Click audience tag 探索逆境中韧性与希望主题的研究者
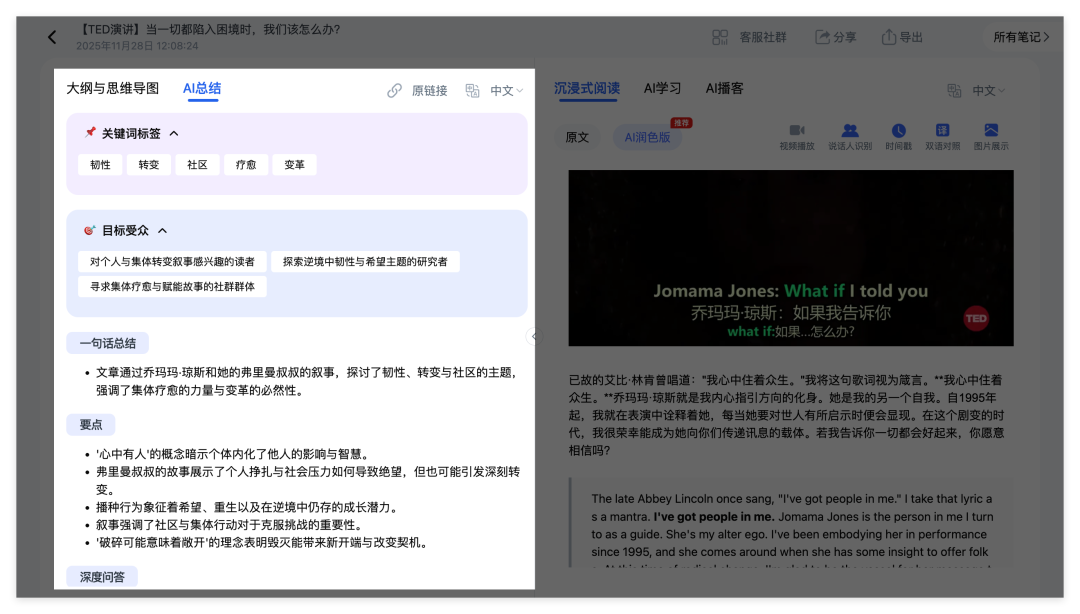This screenshot has width=1080, height=614. [365, 262]
